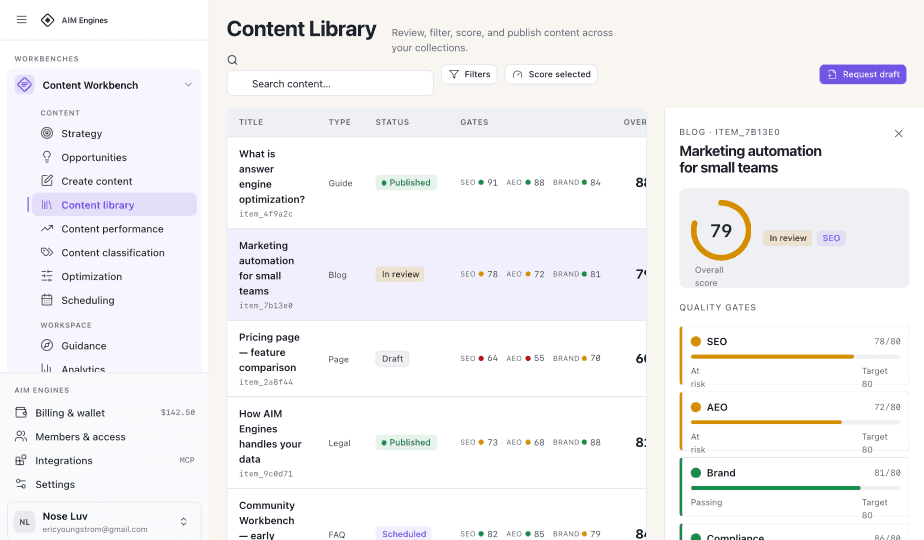Screen dimensions: 924x540
Task: Click the Guidance compass icon
Action: [47, 345]
